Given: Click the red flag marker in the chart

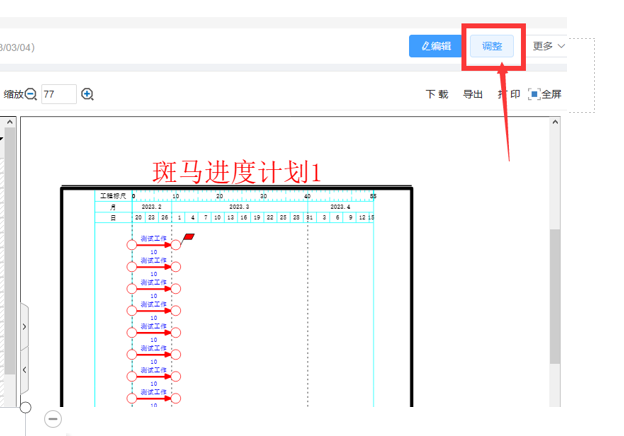Looking at the screenshot, I should point(188,237).
